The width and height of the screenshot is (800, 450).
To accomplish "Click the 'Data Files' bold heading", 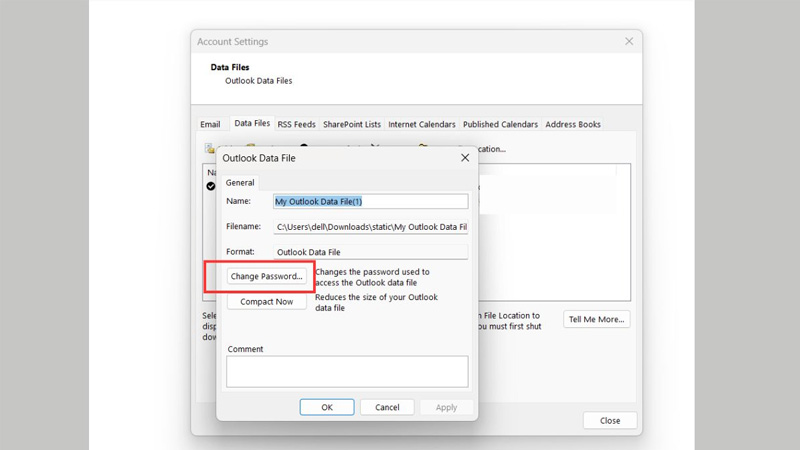I will click(x=230, y=67).
